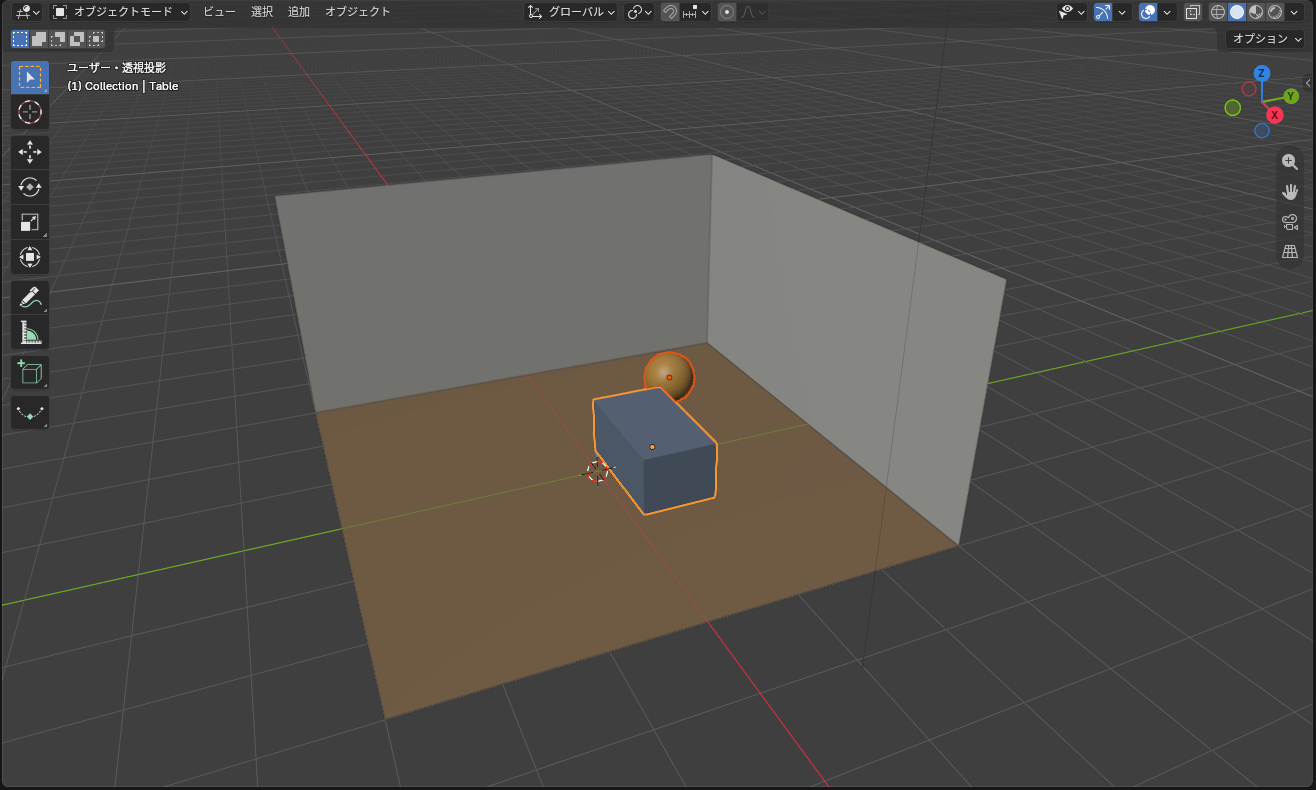This screenshot has width=1316, height=790.
Task: Open the オブジェクトモード mode dropdown
Action: 120,12
